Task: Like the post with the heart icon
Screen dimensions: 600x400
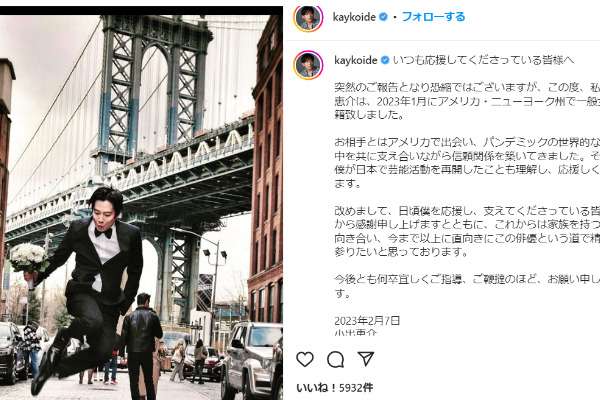Action: click(x=305, y=359)
